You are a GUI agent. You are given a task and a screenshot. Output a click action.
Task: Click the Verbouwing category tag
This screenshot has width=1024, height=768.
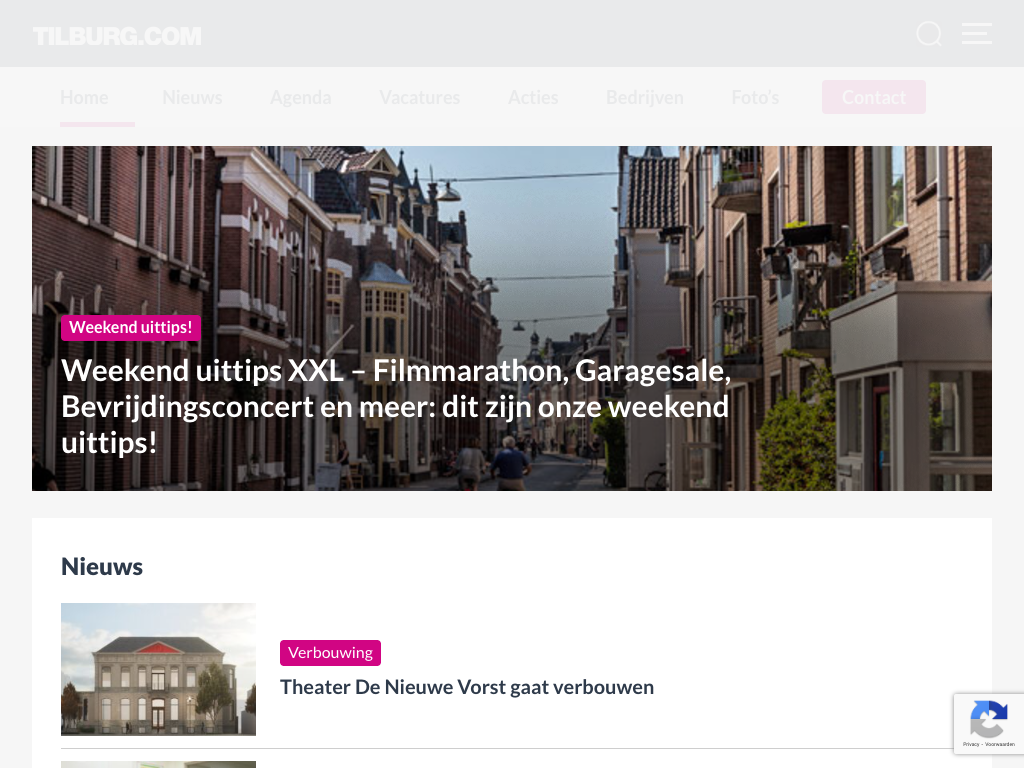click(330, 652)
